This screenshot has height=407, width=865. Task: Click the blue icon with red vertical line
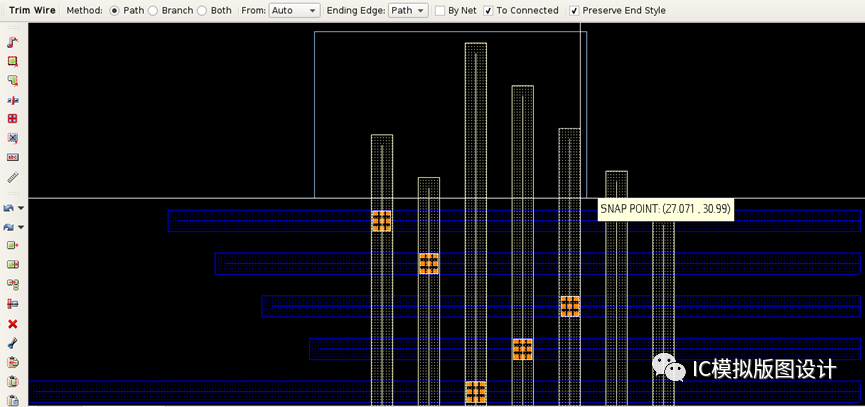coord(13,100)
